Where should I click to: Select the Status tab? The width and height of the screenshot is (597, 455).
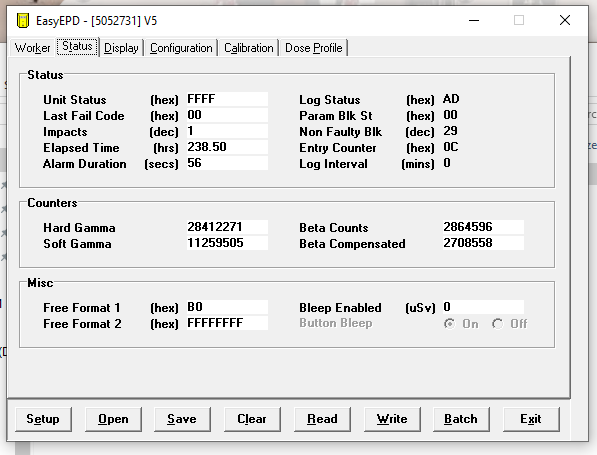pyautogui.click(x=77, y=46)
